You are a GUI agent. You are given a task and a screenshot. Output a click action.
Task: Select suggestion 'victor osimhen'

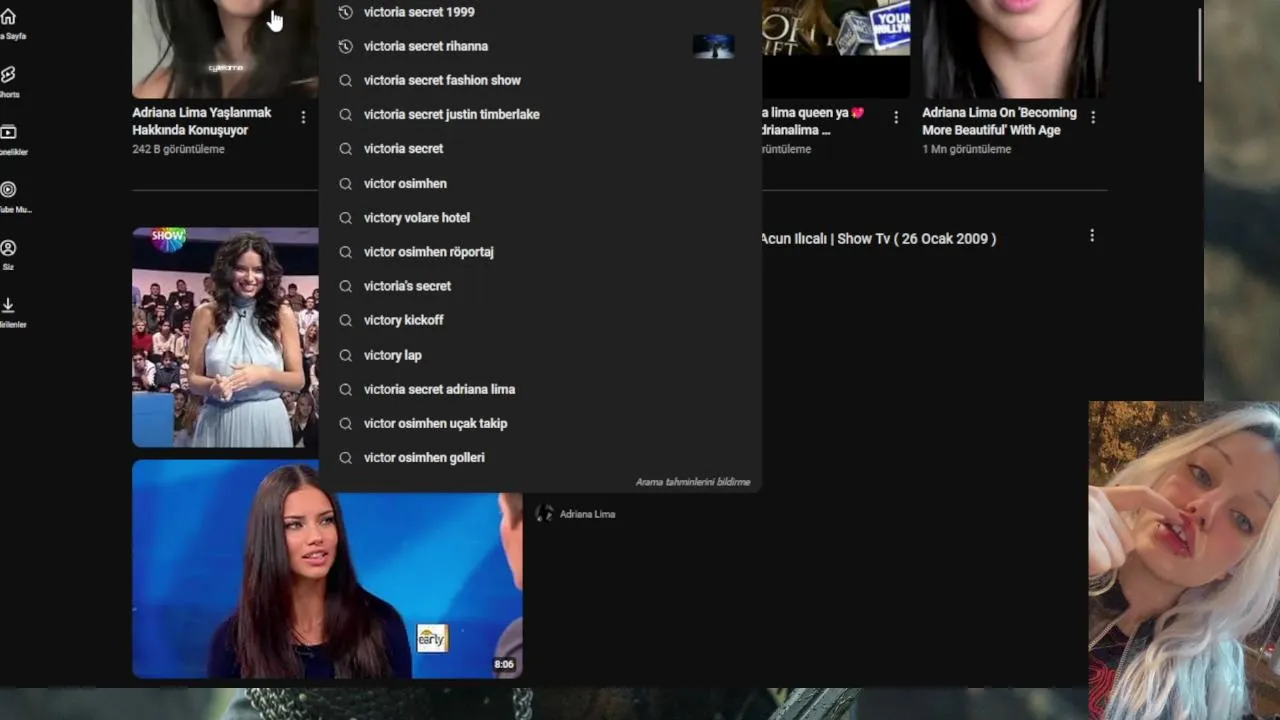click(x=540, y=183)
